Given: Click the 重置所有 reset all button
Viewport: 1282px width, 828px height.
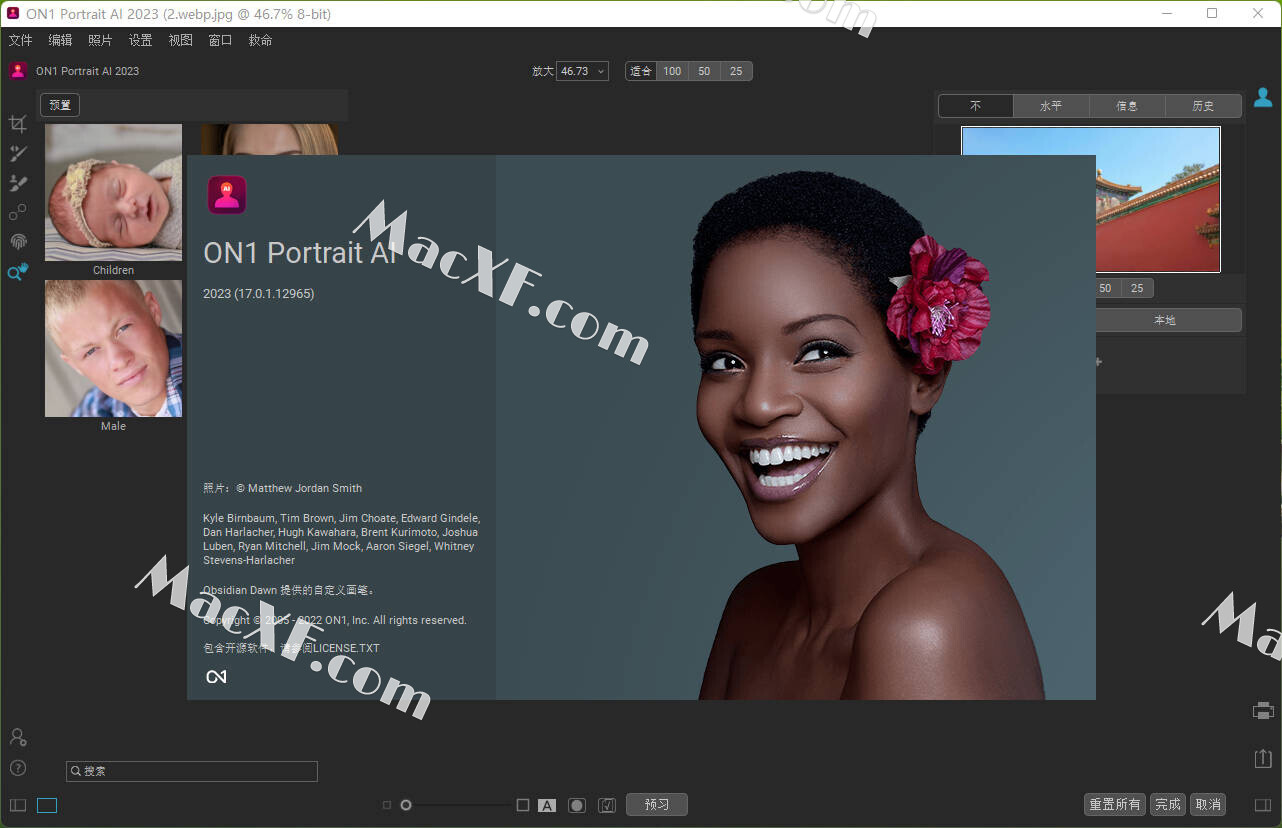Looking at the screenshot, I should coord(1115,805).
